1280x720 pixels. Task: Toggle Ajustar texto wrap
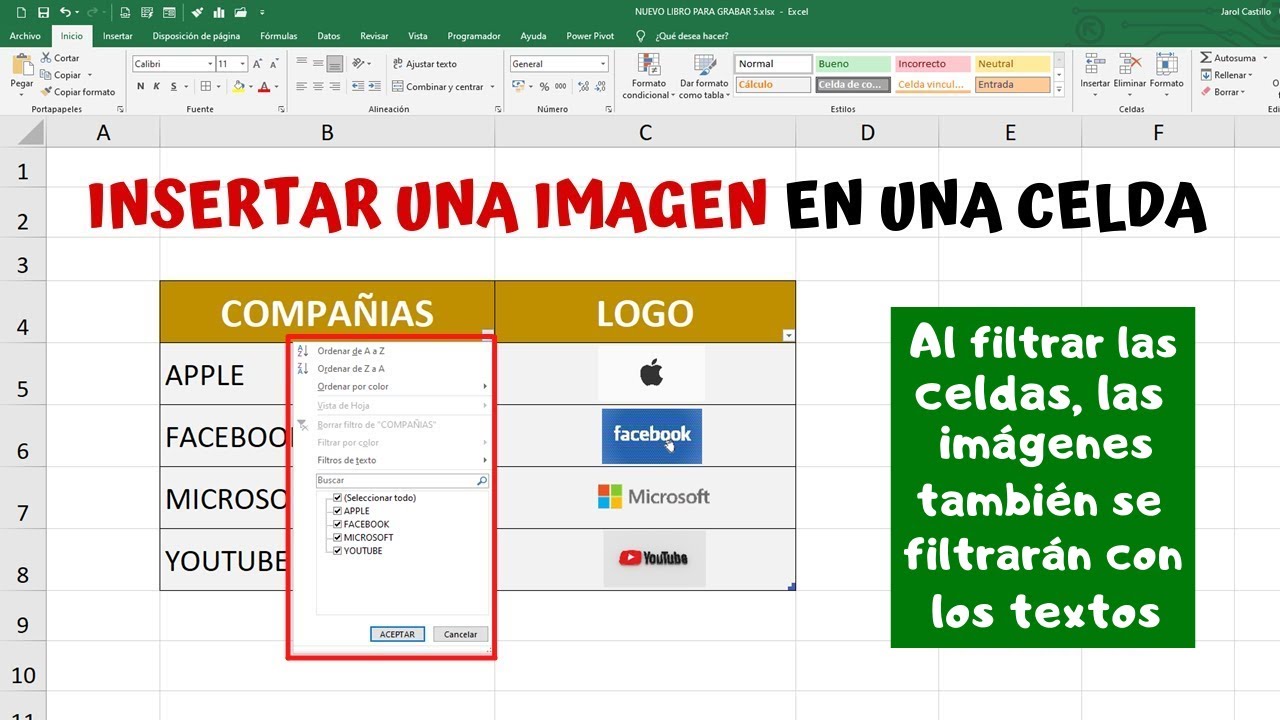pos(425,64)
